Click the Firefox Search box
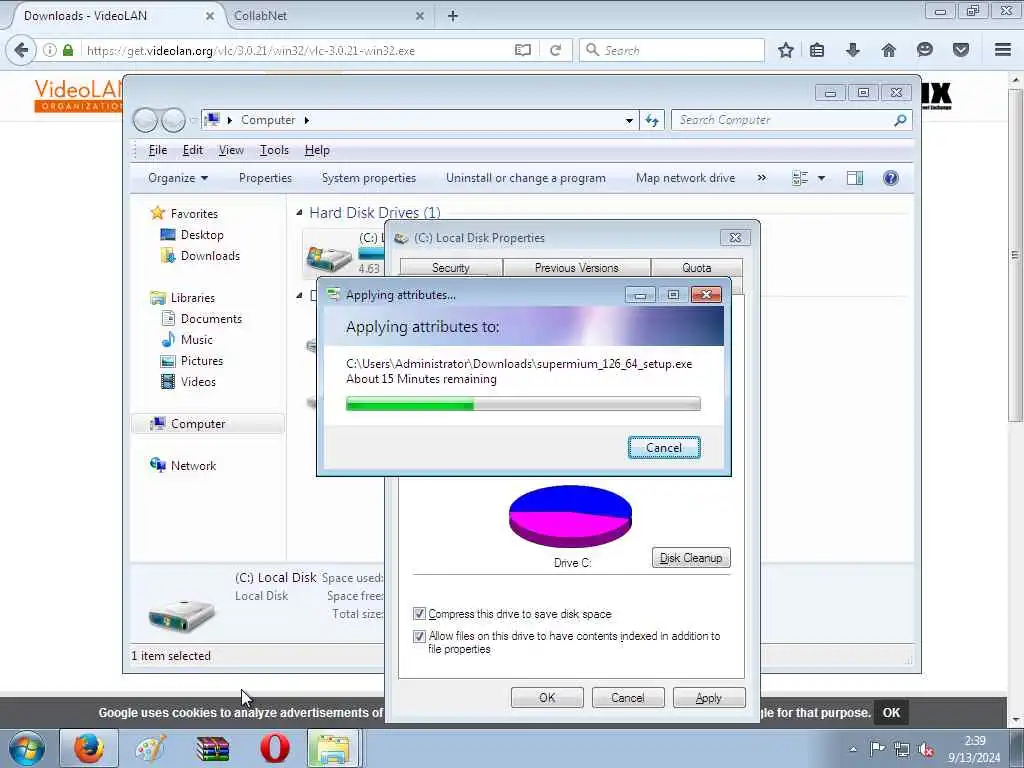 point(671,50)
